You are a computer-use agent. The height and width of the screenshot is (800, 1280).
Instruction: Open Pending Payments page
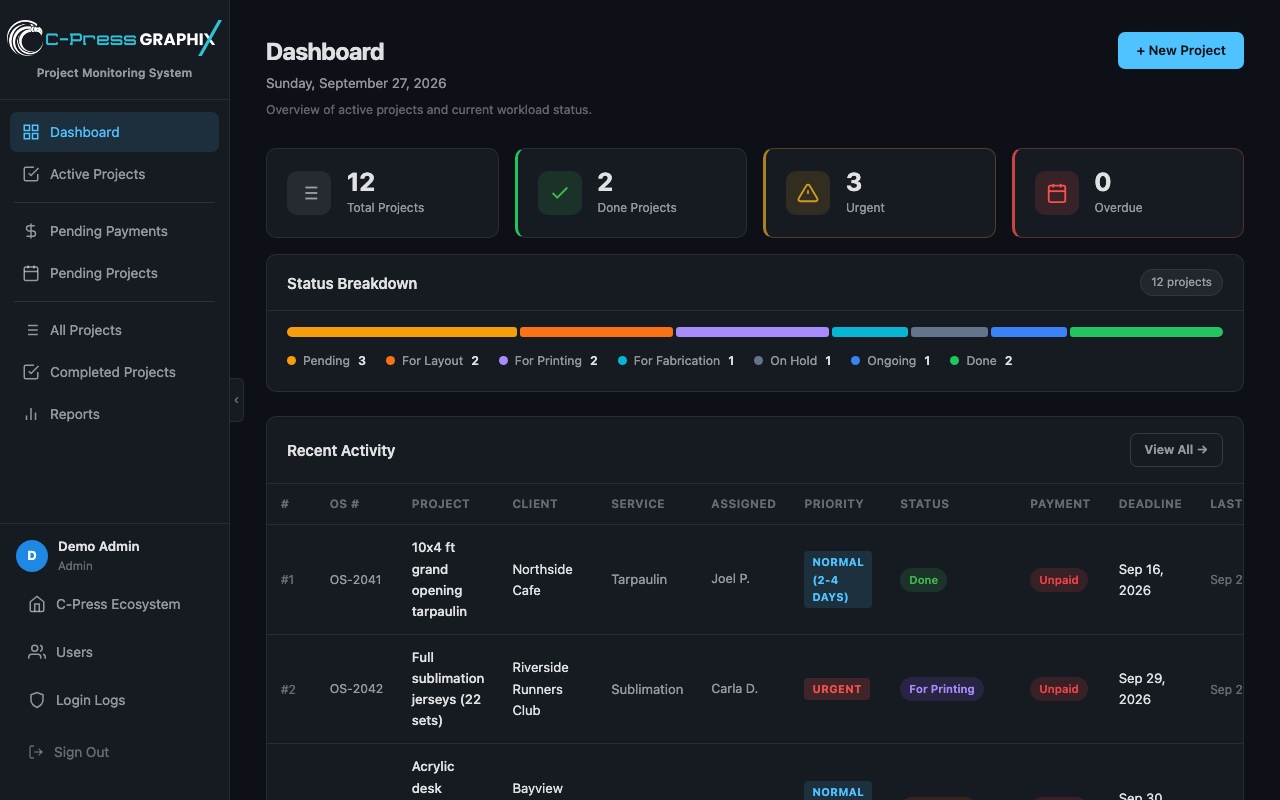point(114,231)
